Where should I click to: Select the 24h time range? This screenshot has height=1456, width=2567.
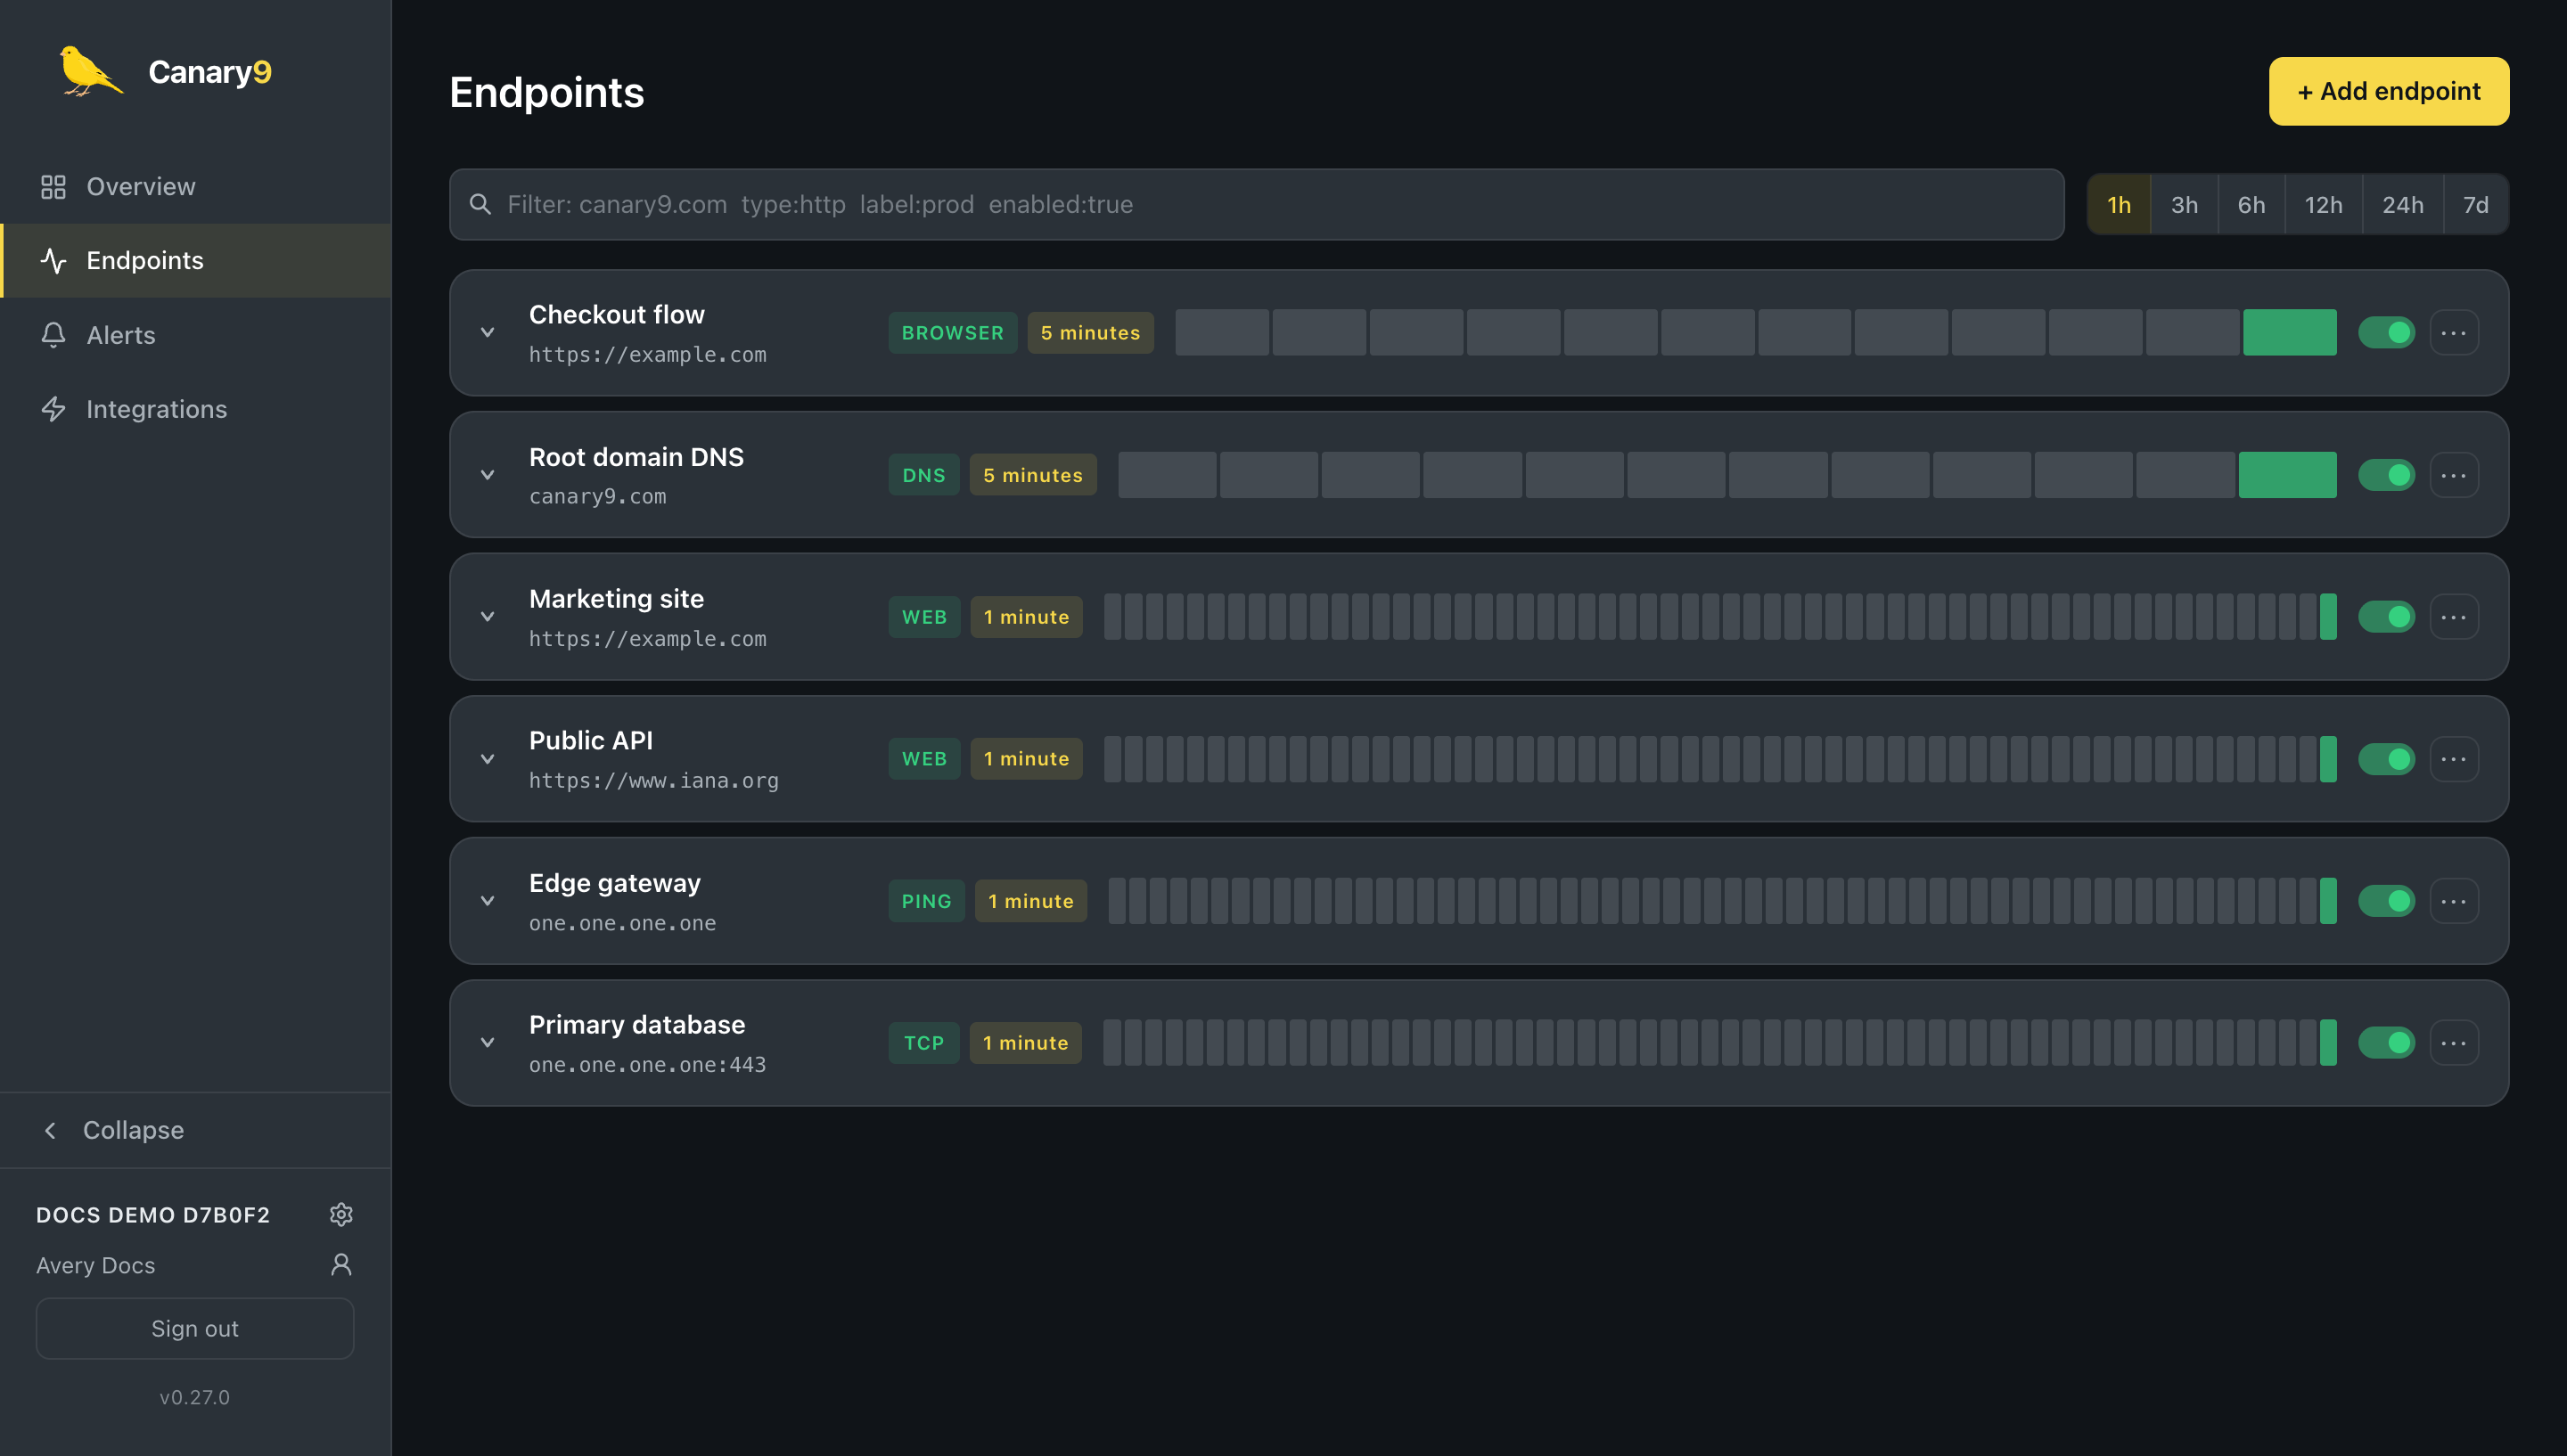(x=2402, y=205)
